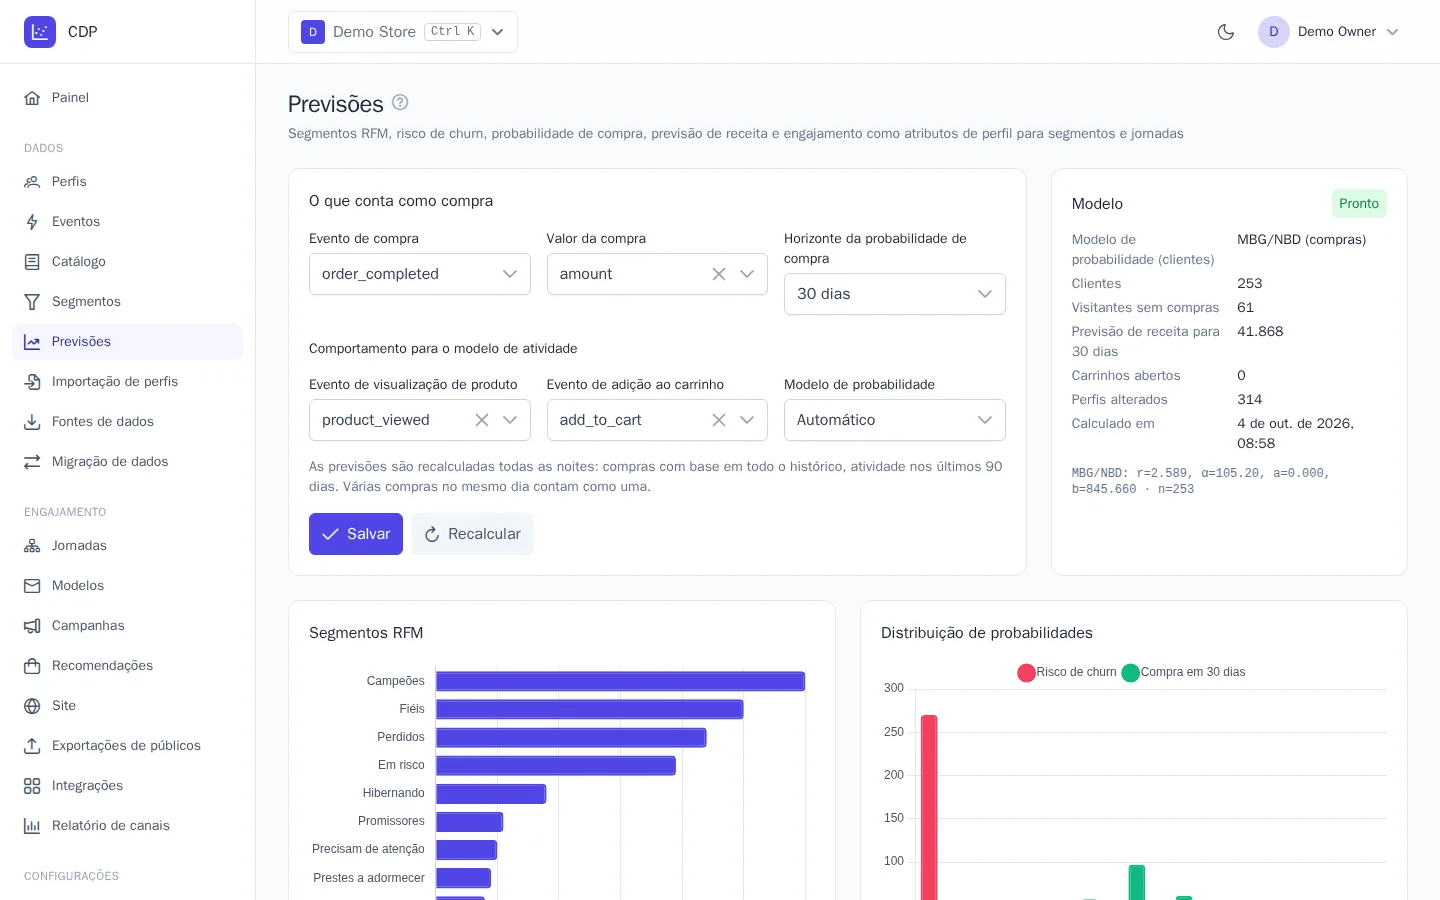Open Recomendações menu item
This screenshot has height=900, width=1440.
click(x=127, y=666)
